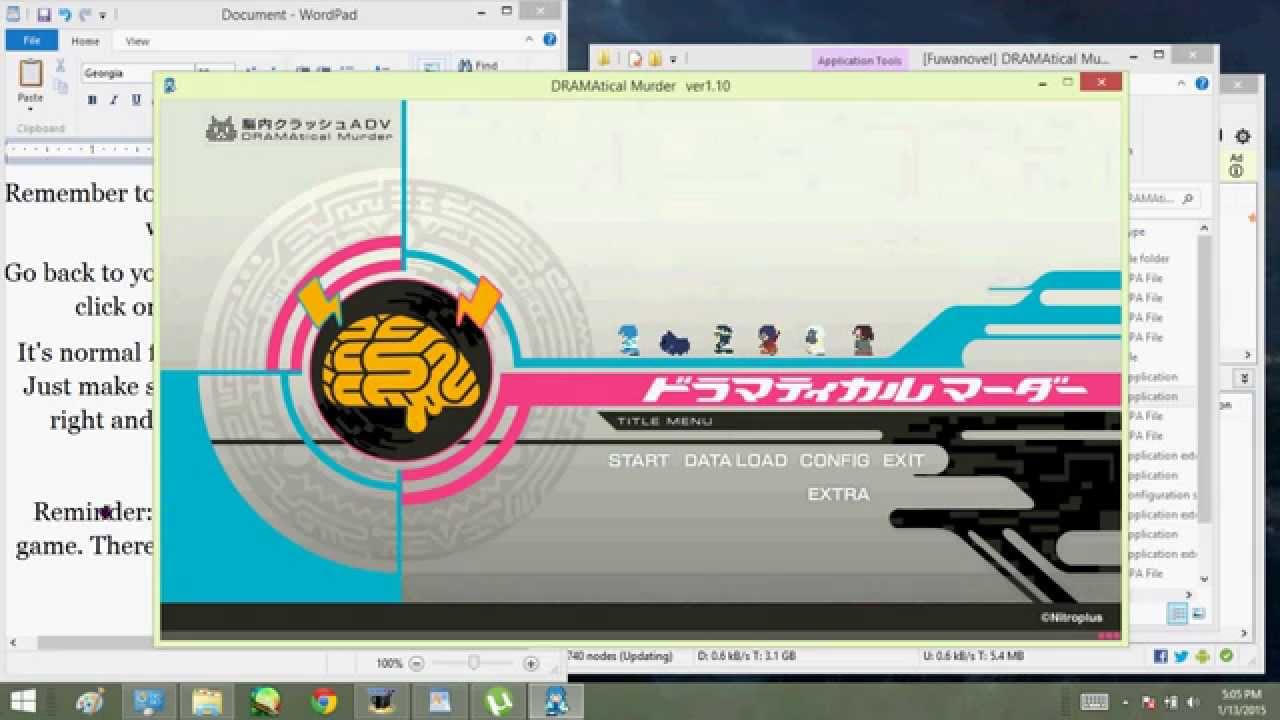Image resolution: width=1280 pixels, height=720 pixels.
Task: Open WordPad Quick Access Toolbar customize arrow
Action: point(102,16)
